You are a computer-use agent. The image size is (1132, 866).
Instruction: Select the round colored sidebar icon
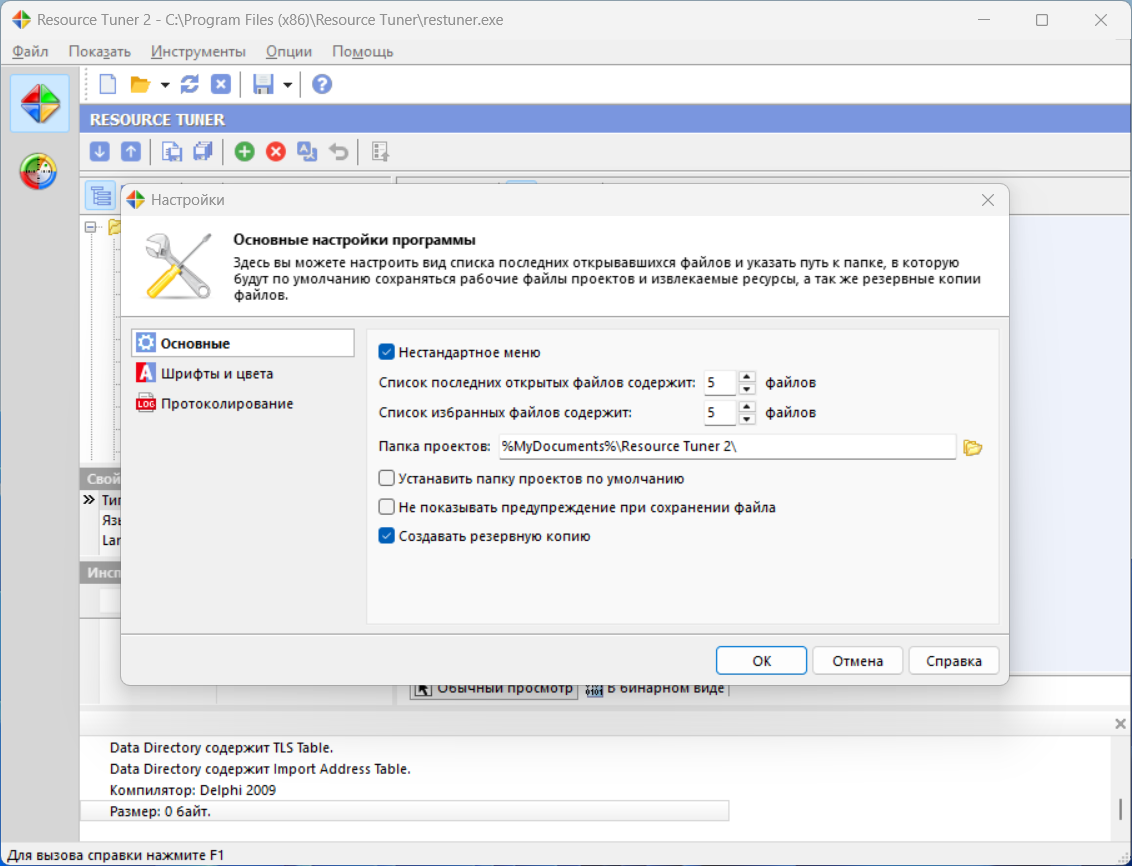[38, 172]
